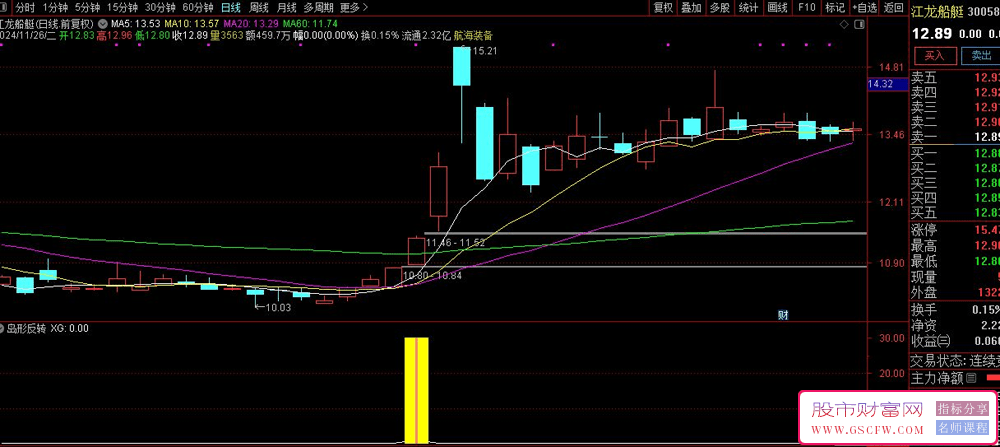1000x447 pixels.
Task: Open the 多股 multi-stock view
Action: pos(719,8)
